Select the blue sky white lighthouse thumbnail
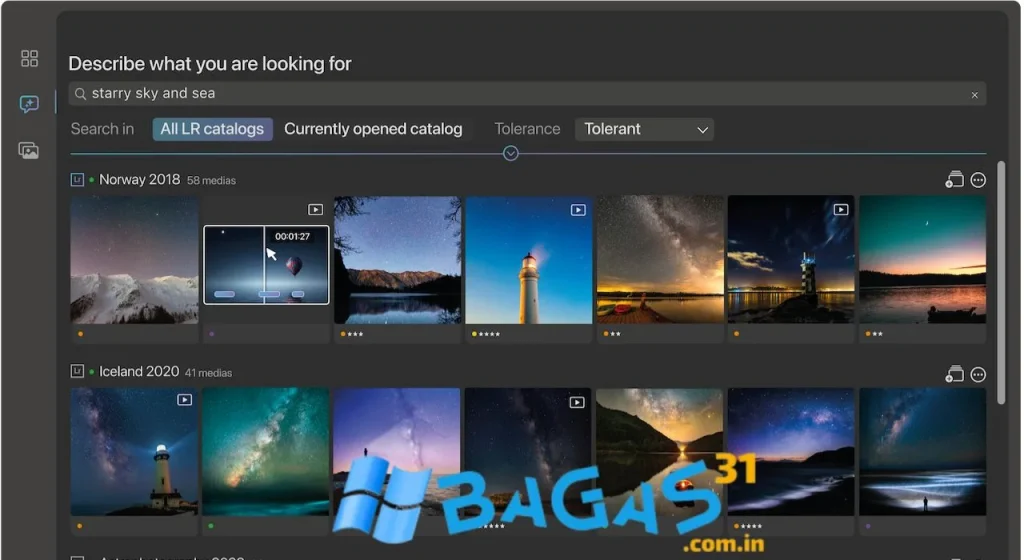Viewport: 1024px width, 560px height. pos(528,260)
